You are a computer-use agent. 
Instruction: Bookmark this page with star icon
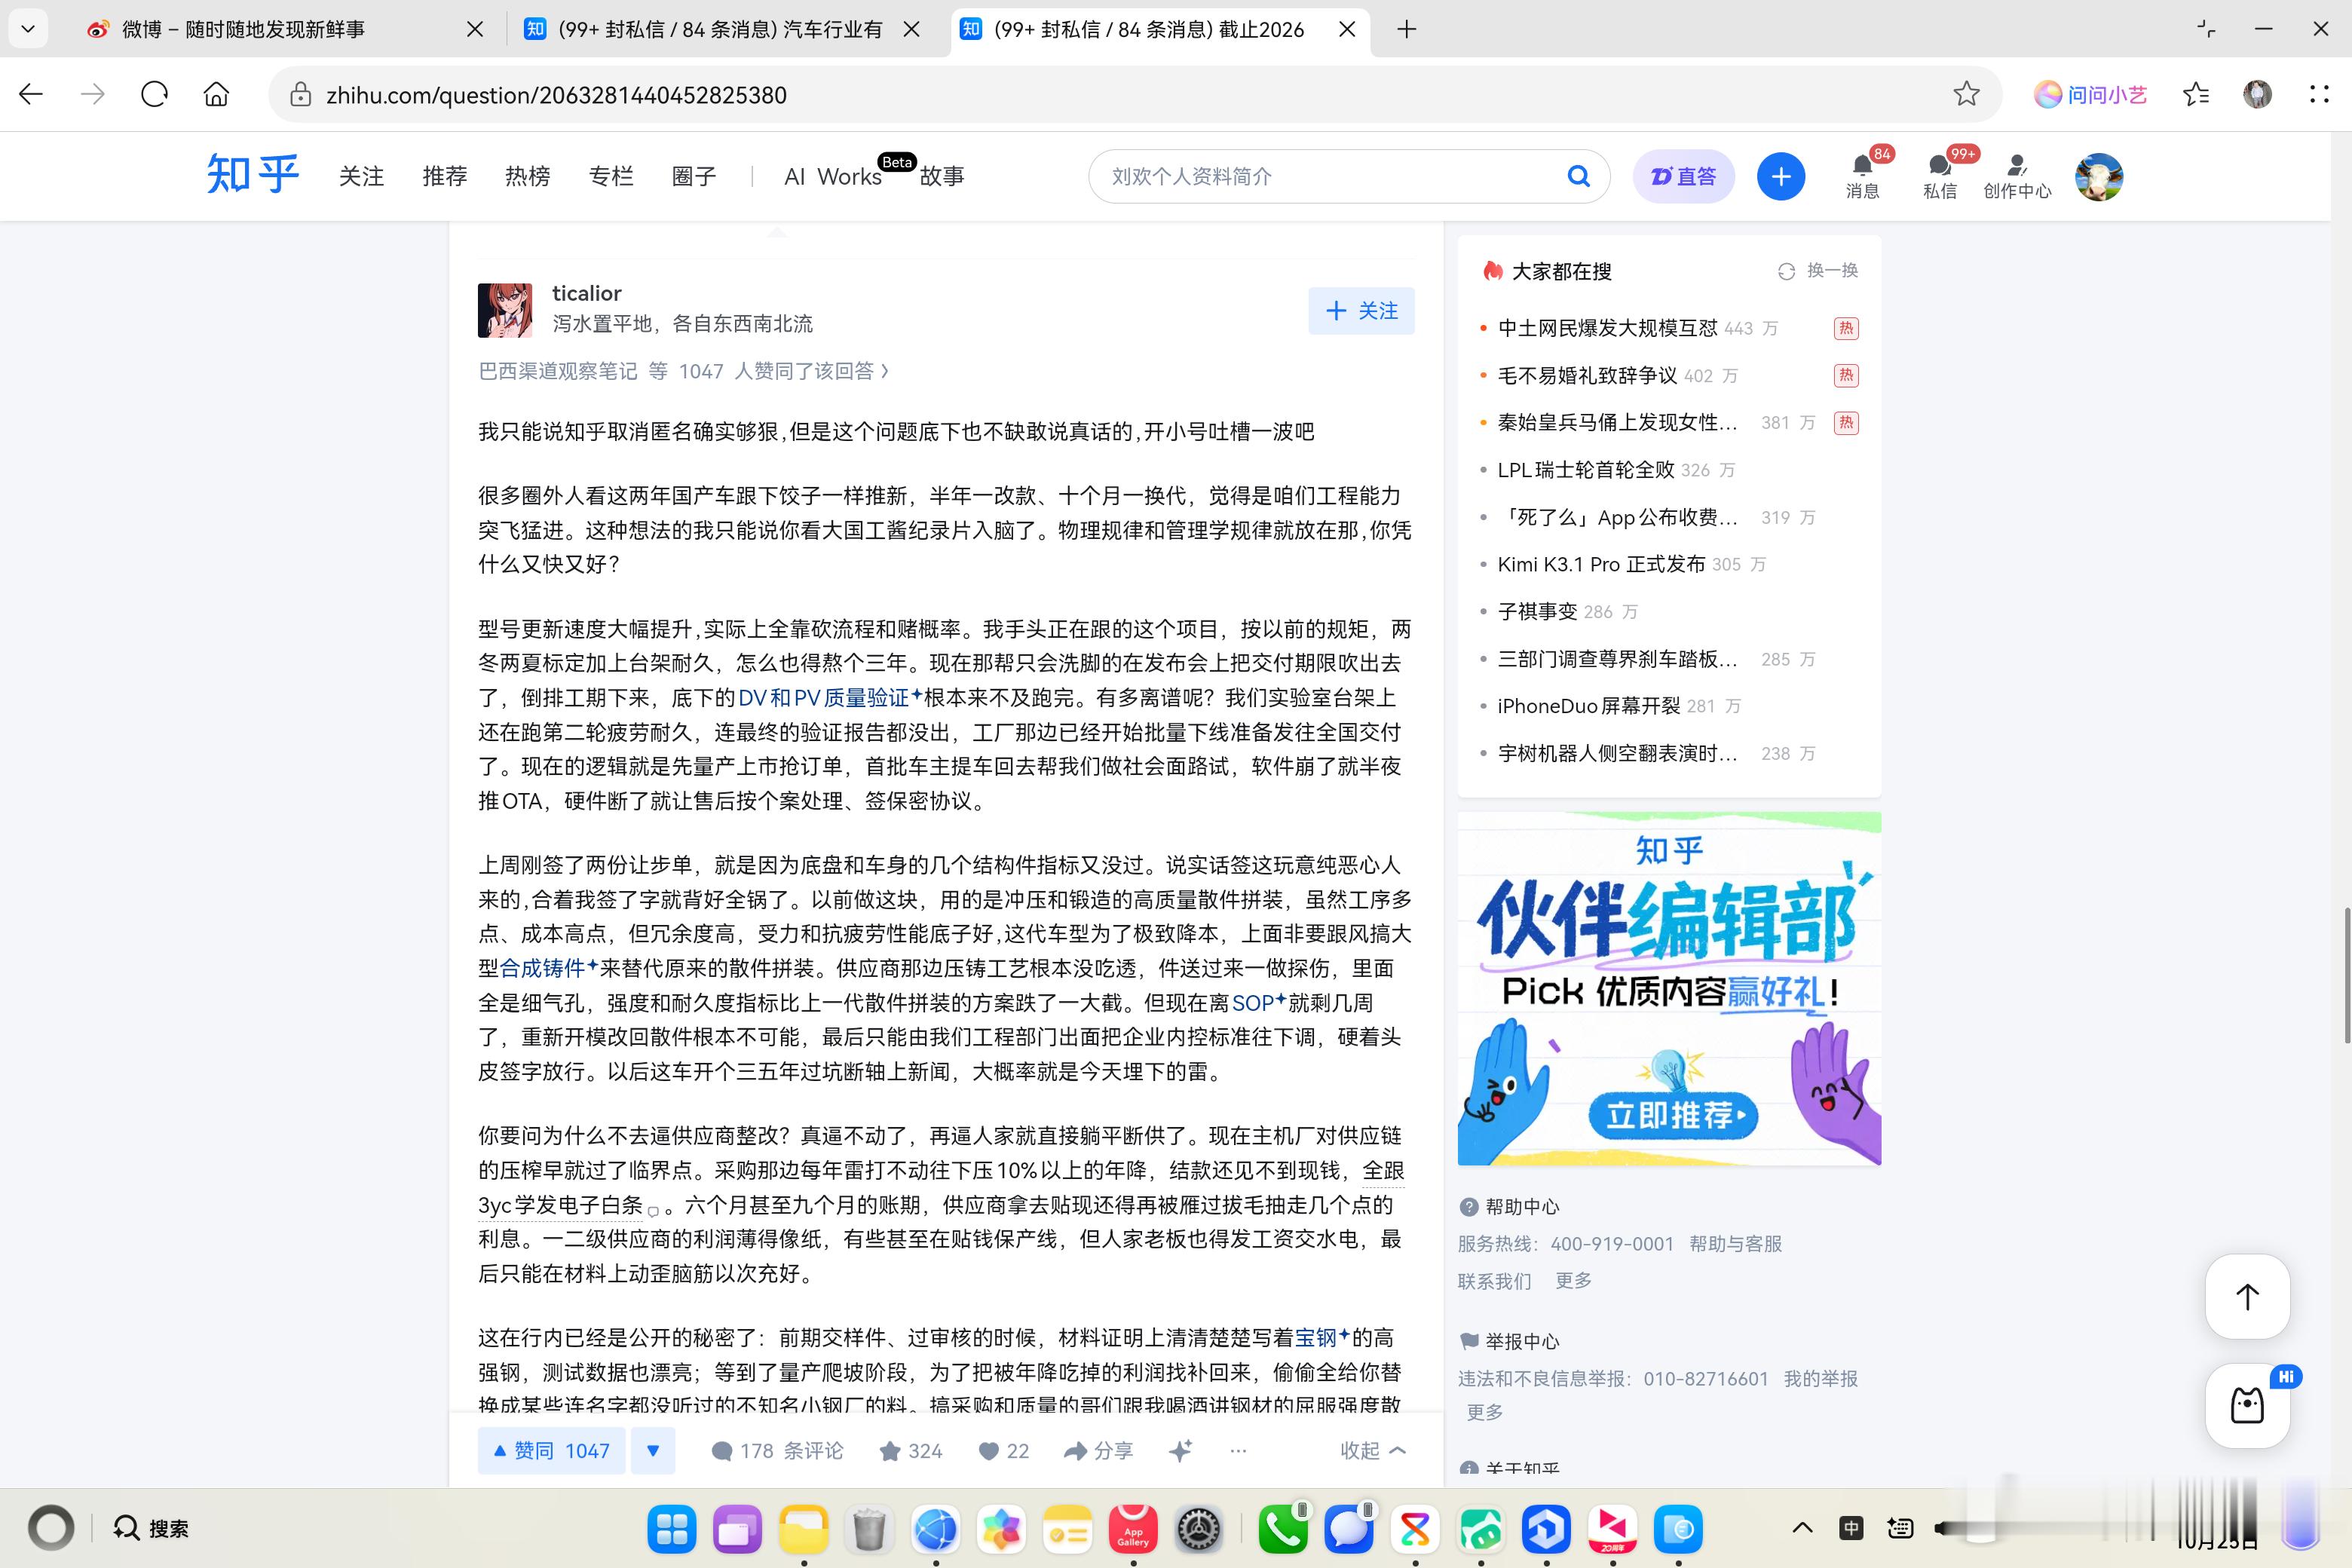point(1966,94)
